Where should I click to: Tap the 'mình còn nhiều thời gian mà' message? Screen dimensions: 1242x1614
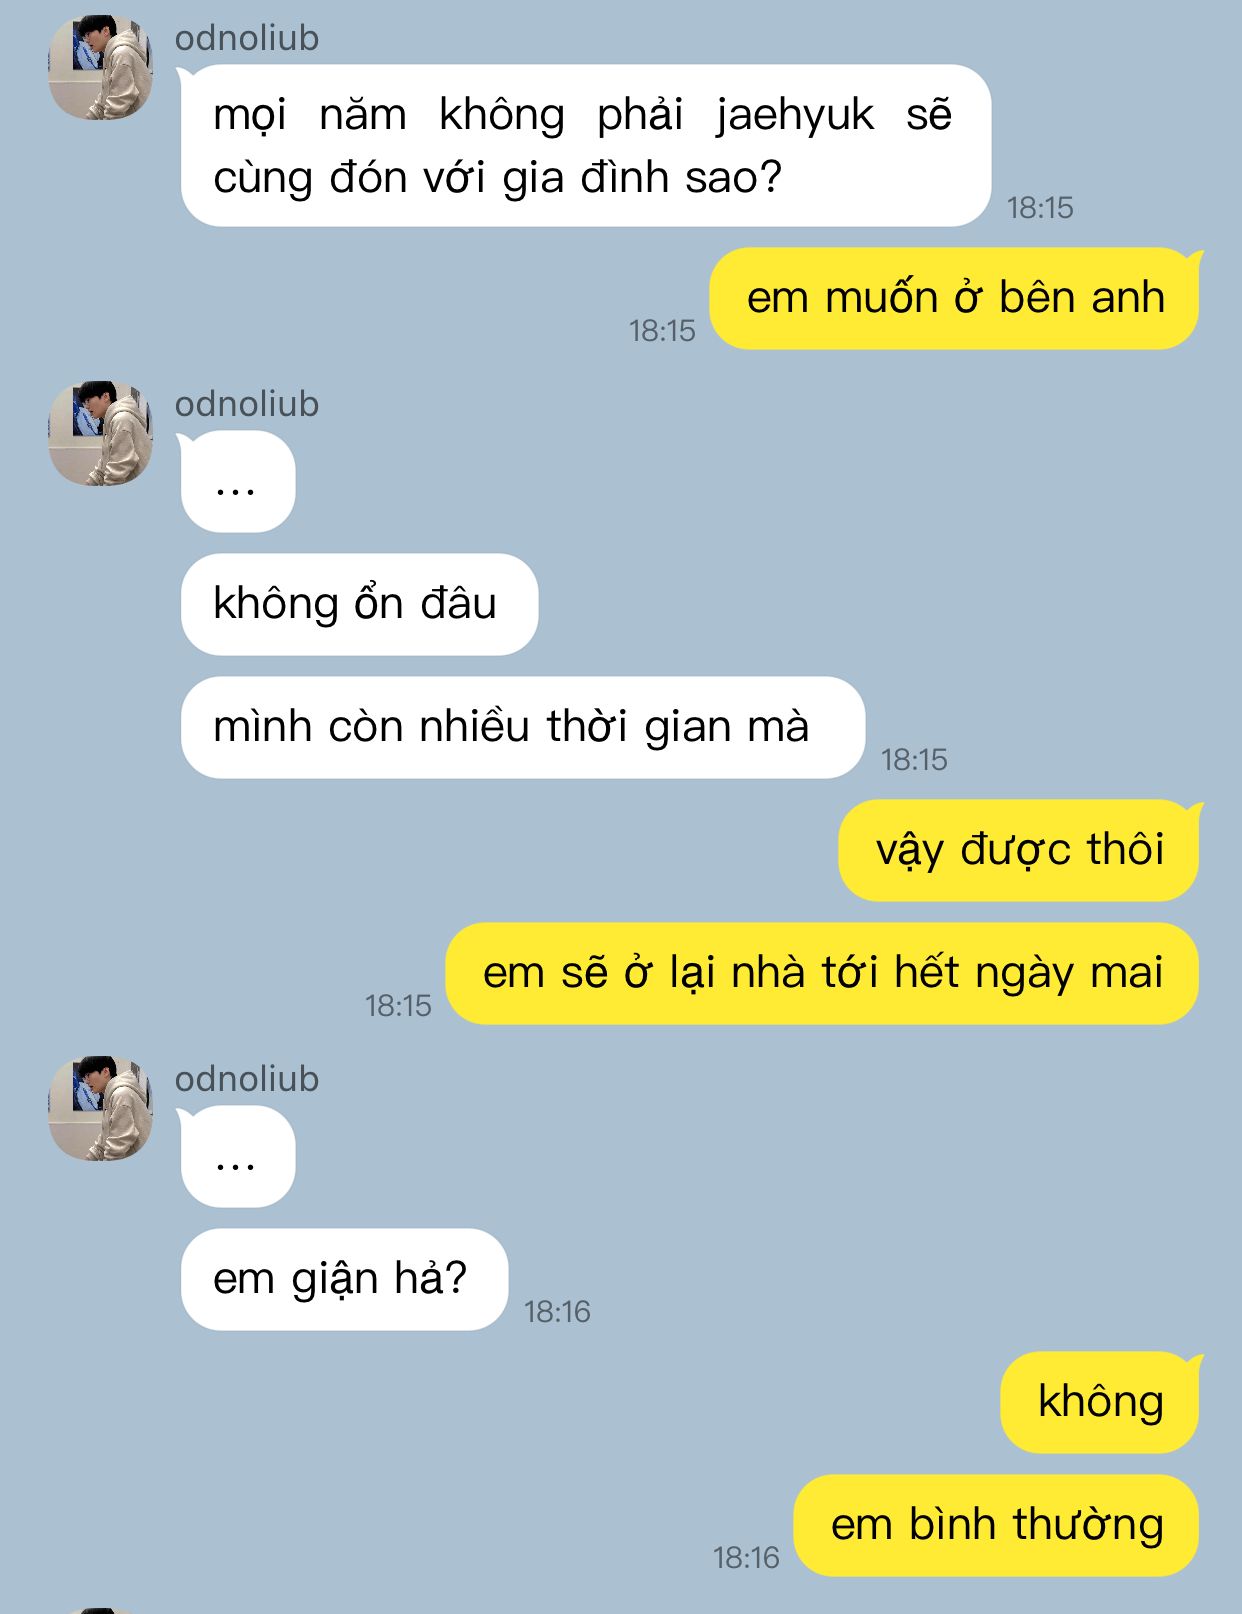point(522,728)
